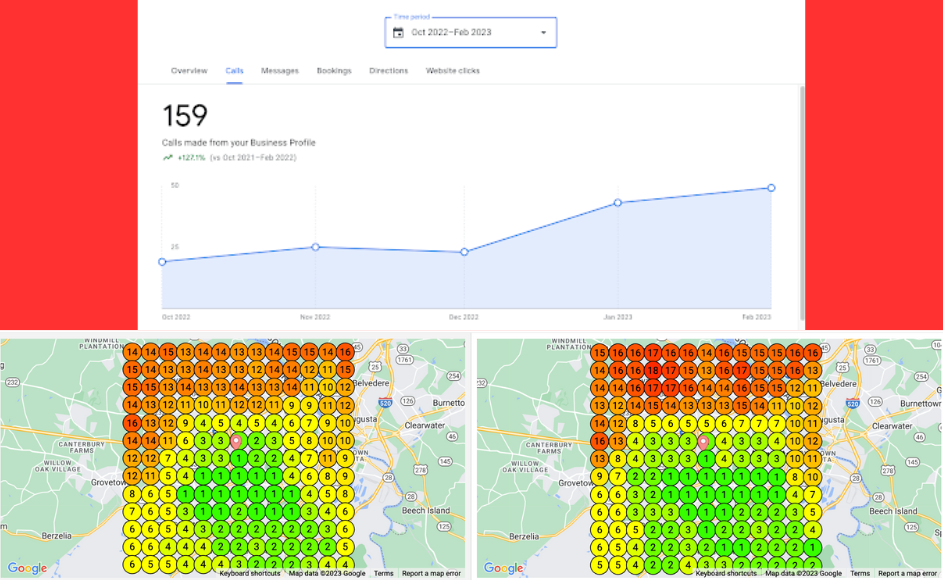Click the Oct 2022 data point on chart

[162, 262]
